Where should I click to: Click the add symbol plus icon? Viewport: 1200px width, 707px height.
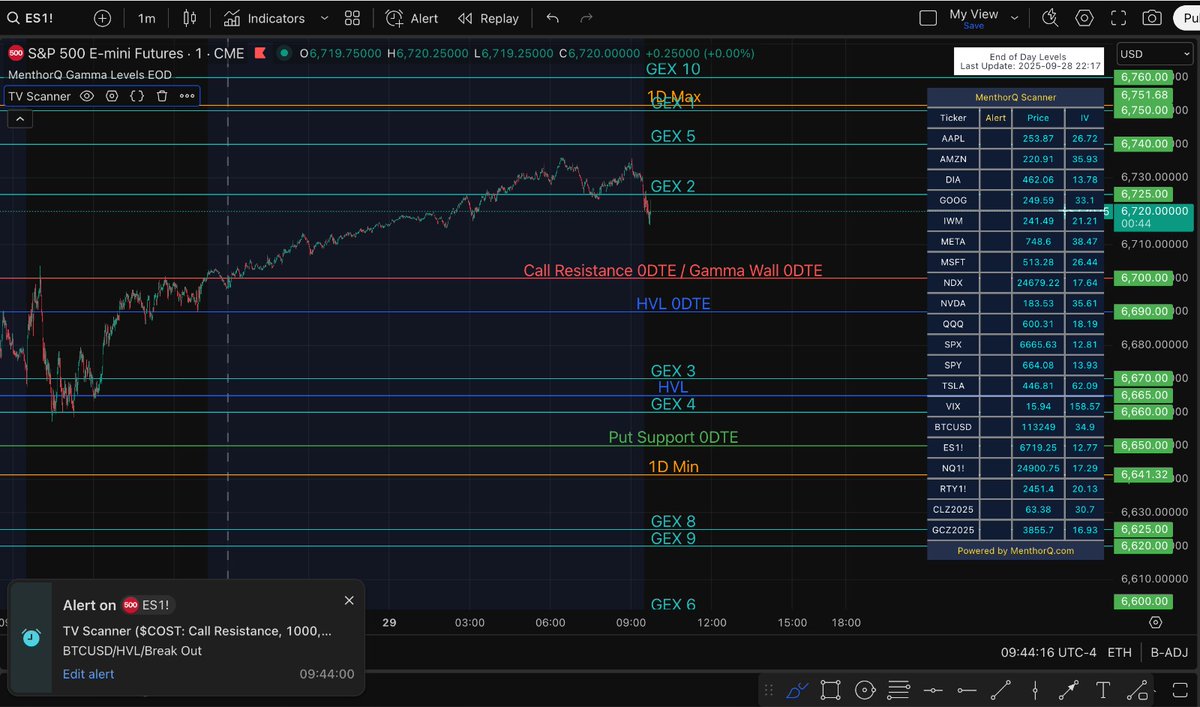103,18
